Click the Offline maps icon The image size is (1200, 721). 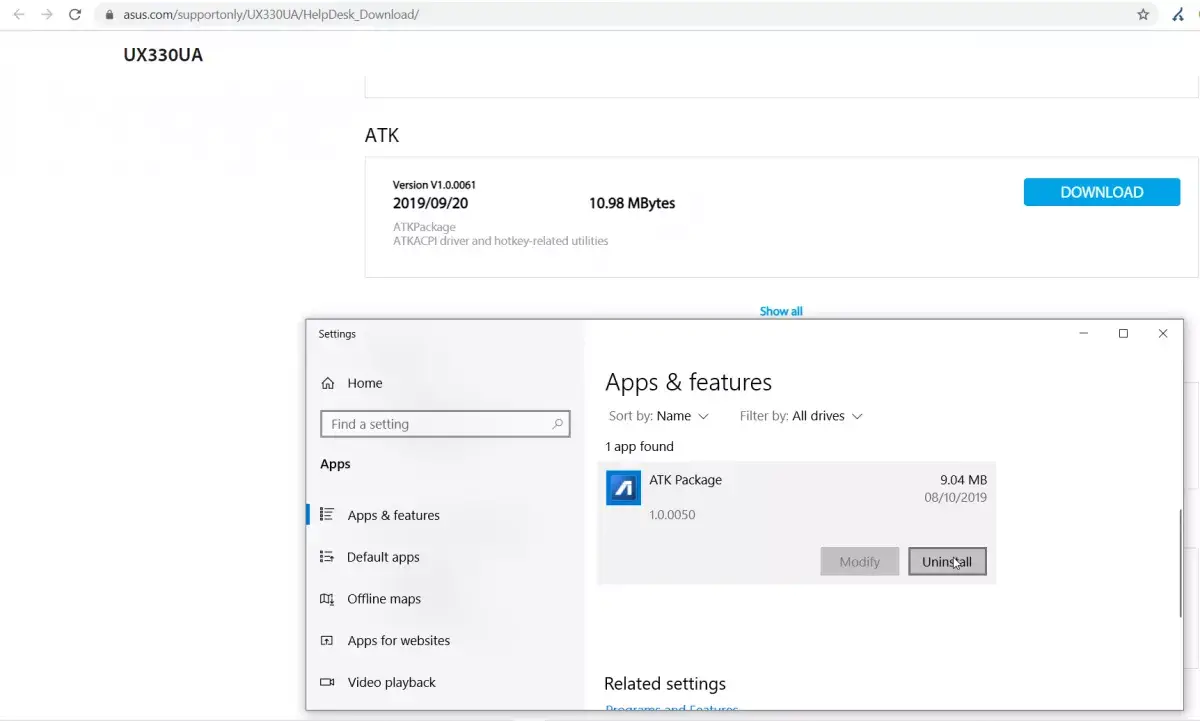click(x=327, y=599)
